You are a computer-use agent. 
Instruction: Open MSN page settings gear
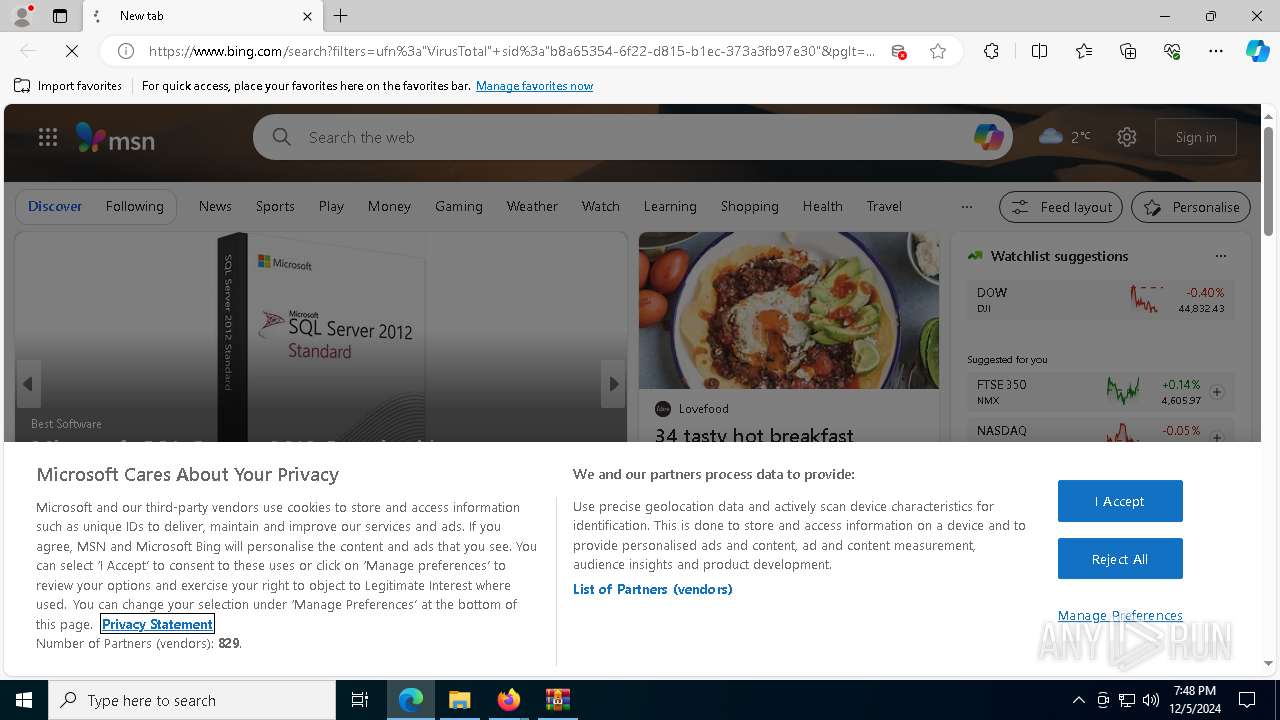tap(1127, 137)
